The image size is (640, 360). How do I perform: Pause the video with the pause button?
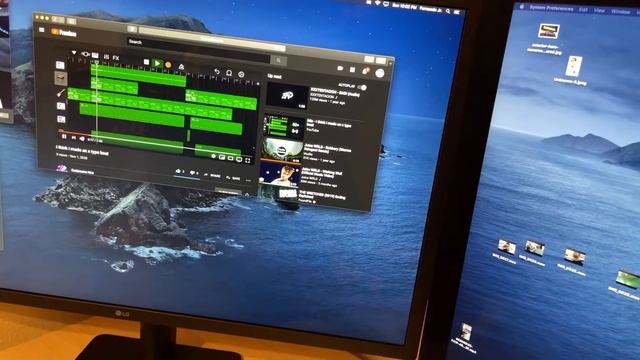(64, 137)
